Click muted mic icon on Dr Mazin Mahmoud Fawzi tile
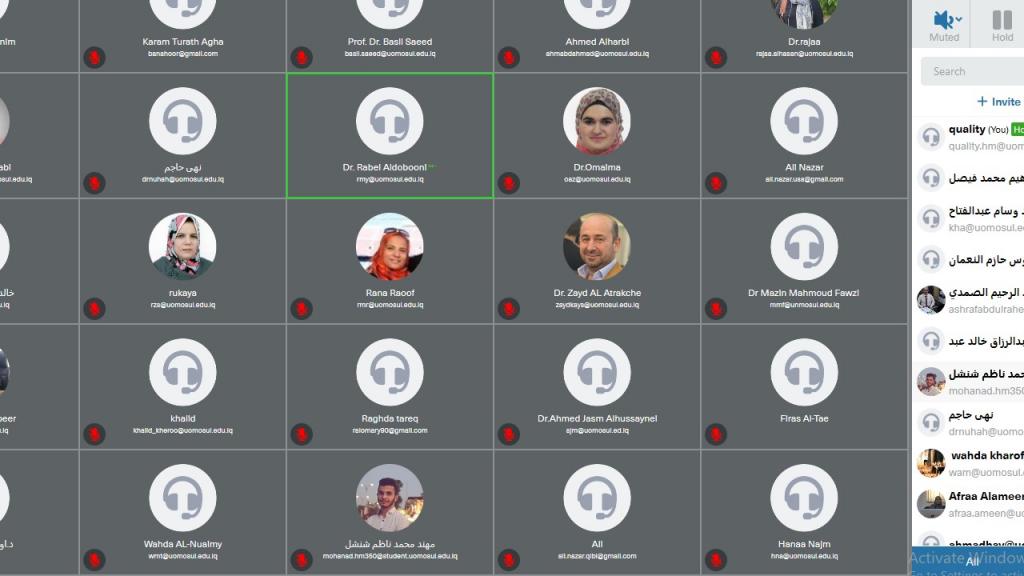 [715, 308]
